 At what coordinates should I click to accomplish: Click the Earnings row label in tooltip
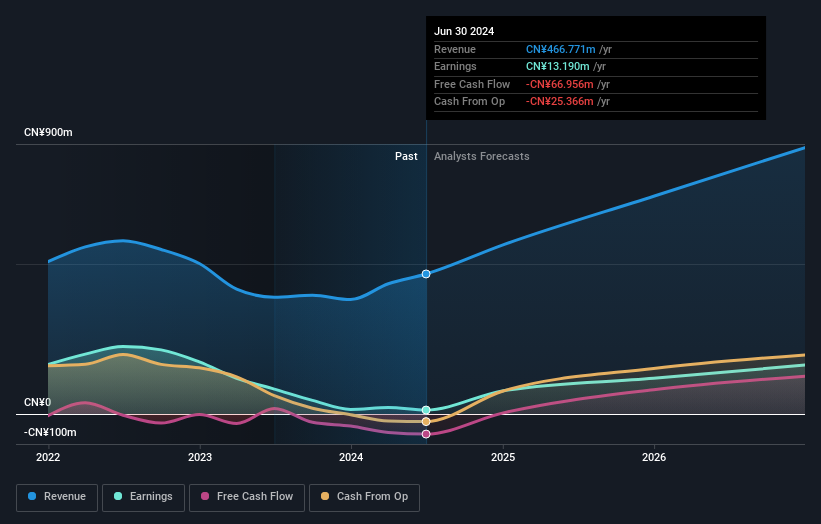click(x=455, y=66)
